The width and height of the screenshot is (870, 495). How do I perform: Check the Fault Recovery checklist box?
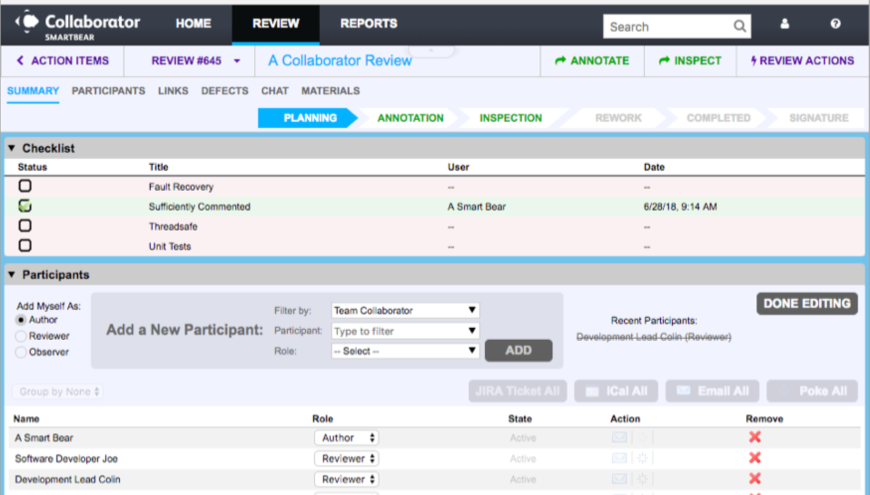(25, 186)
